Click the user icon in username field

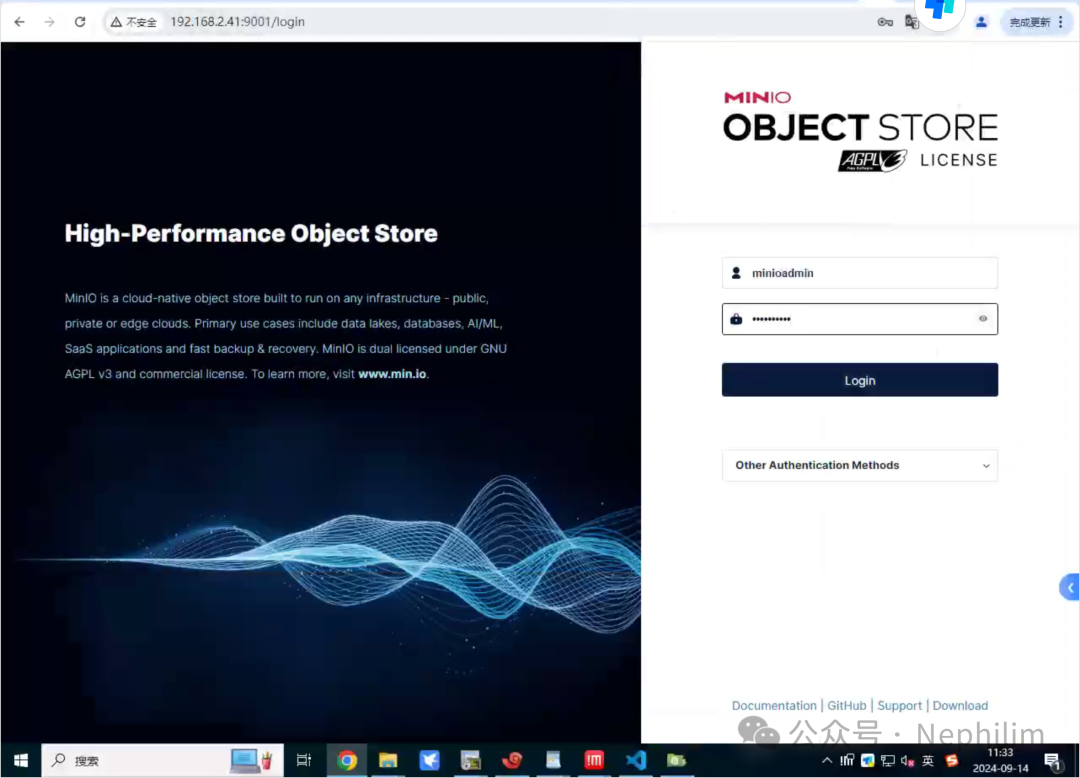736,273
